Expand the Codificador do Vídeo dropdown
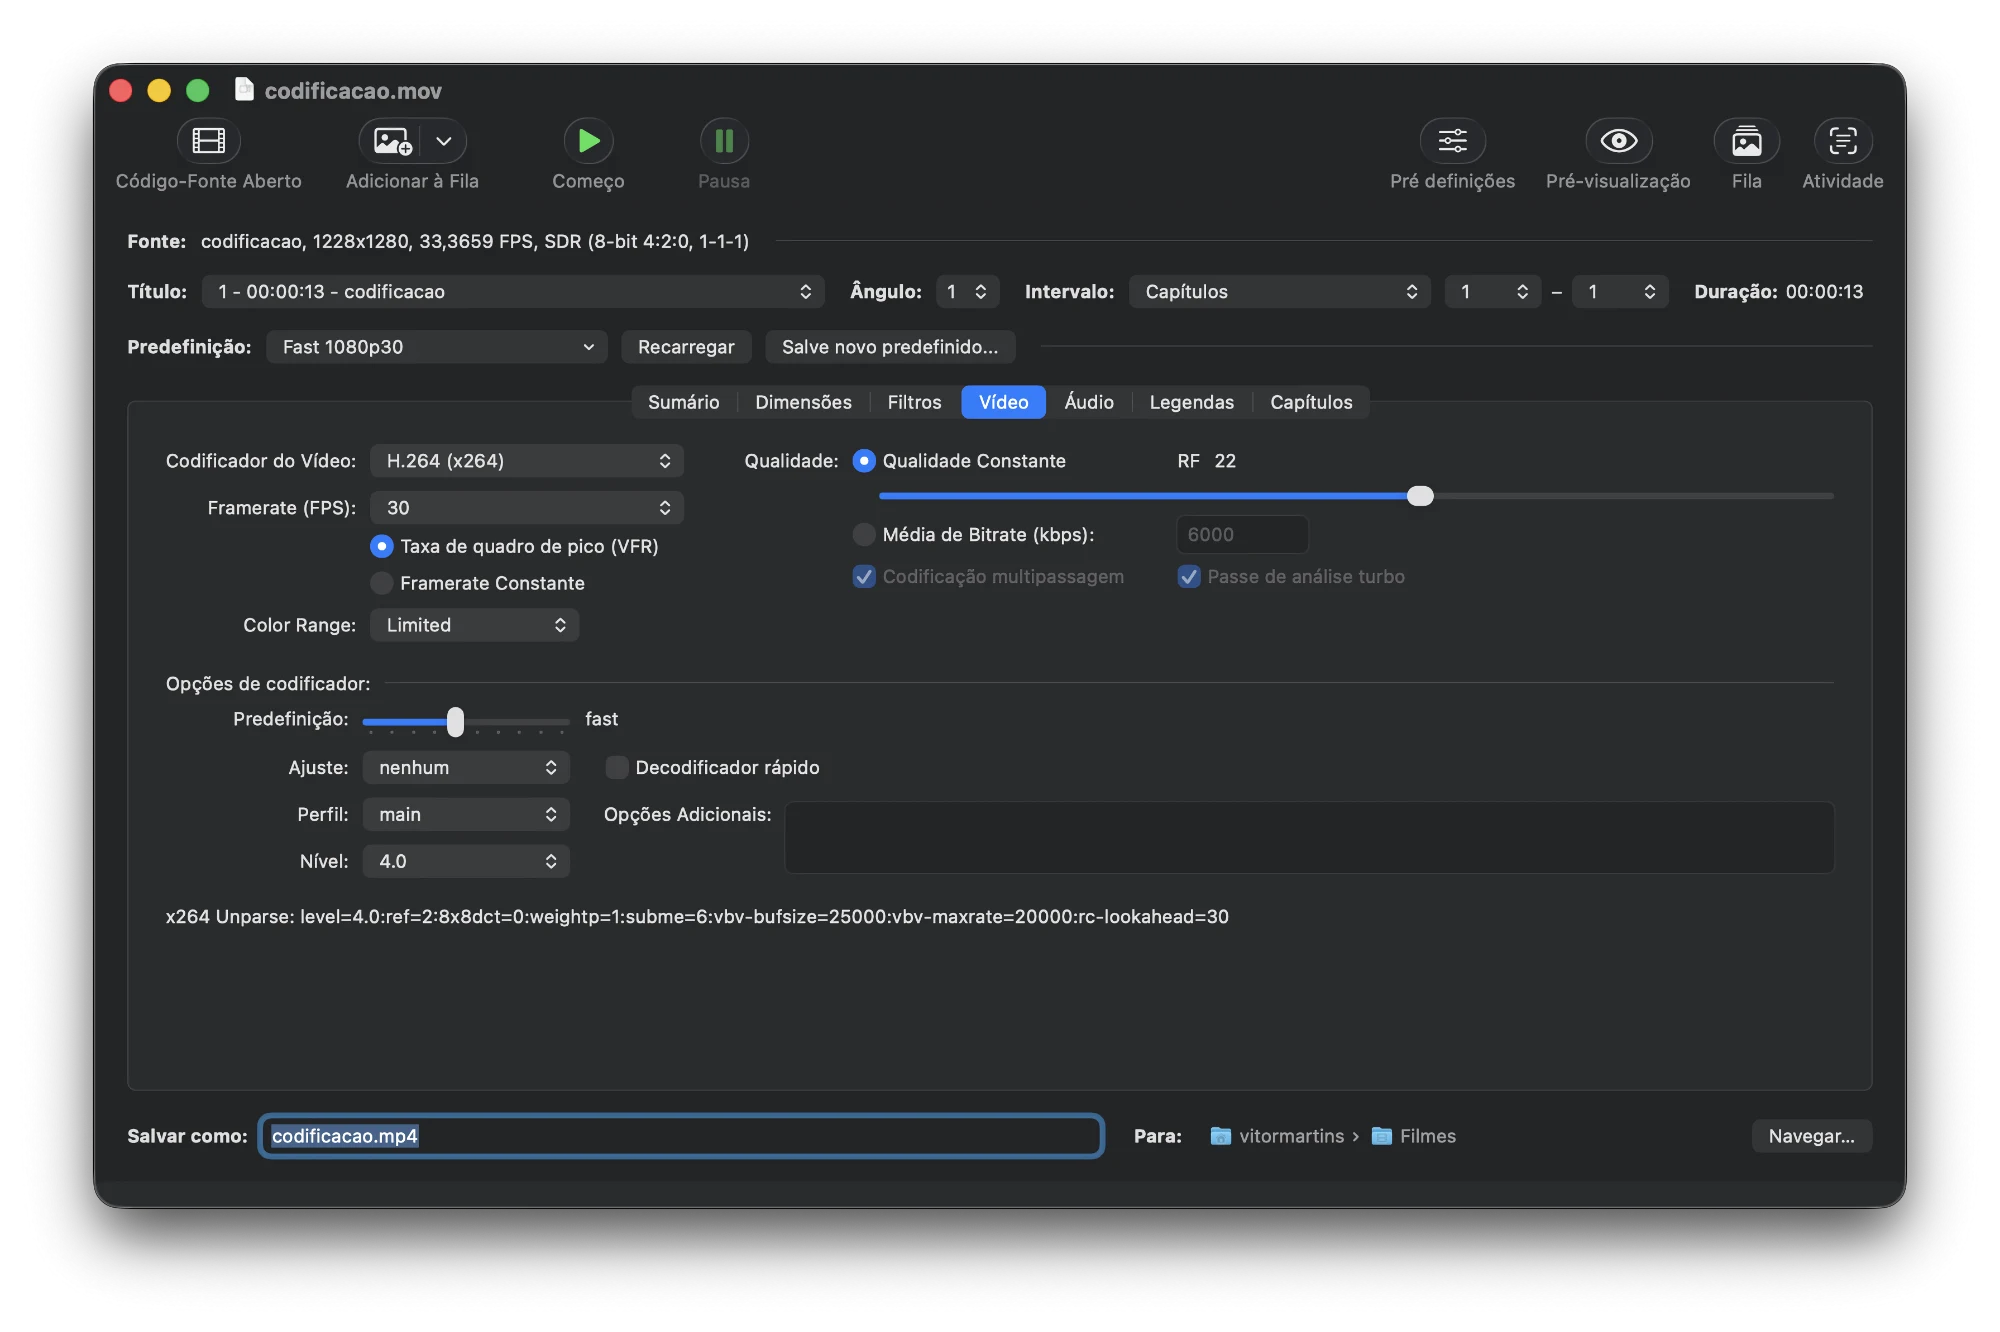The height and width of the screenshot is (1332, 2000). pyautogui.click(x=527, y=461)
